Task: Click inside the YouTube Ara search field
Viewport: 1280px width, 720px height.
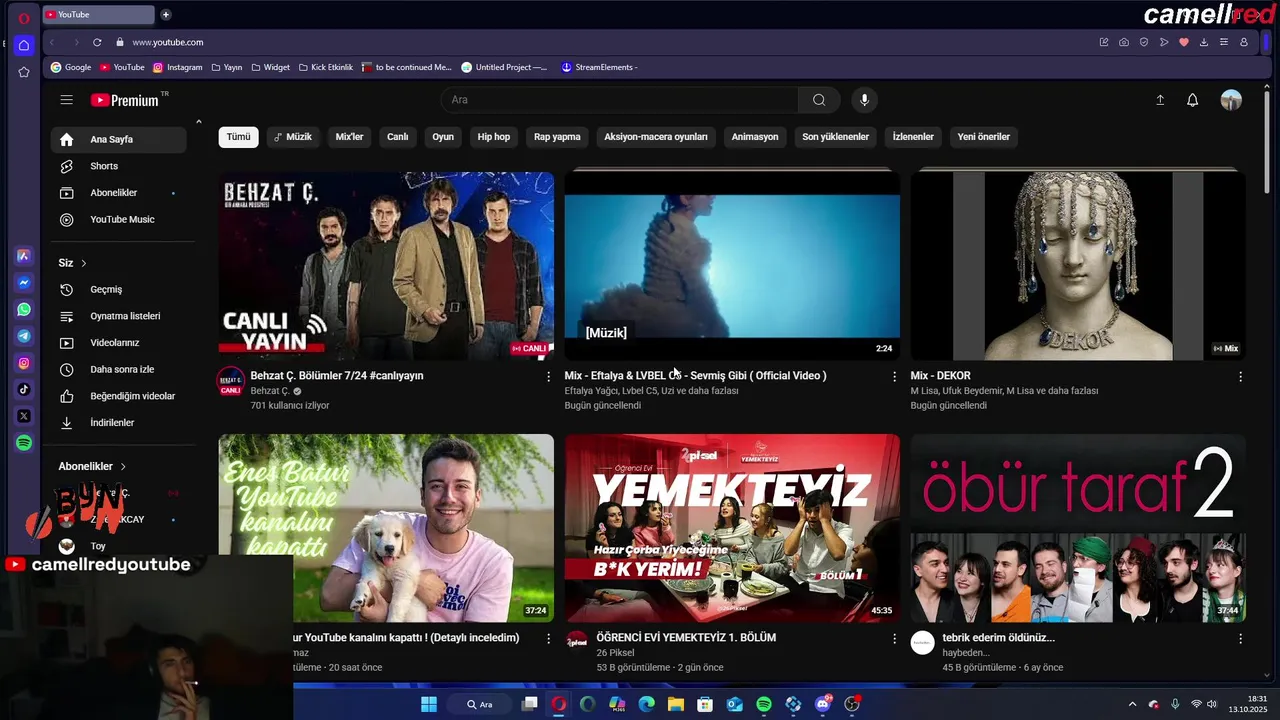Action: pos(619,100)
